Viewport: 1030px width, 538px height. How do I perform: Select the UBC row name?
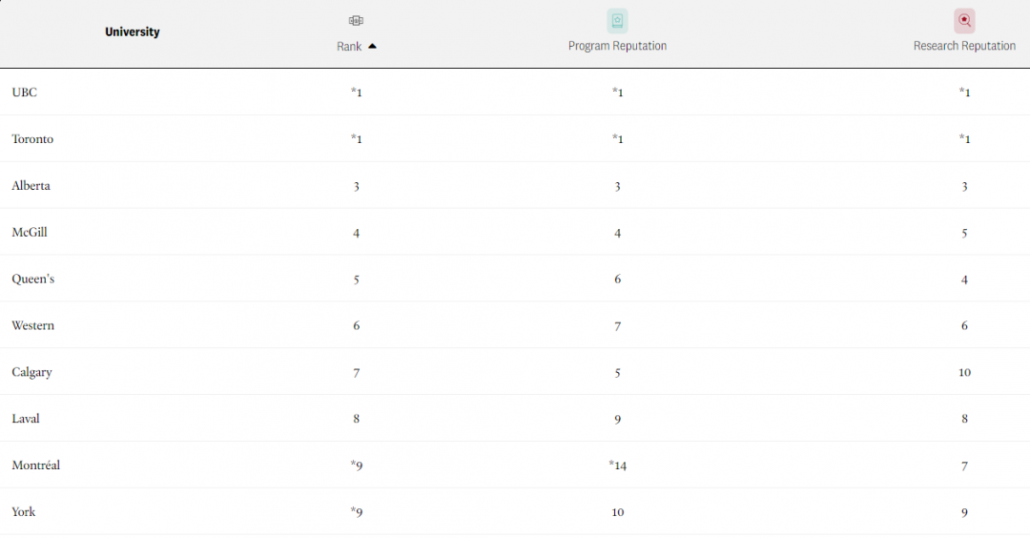(x=24, y=92)
